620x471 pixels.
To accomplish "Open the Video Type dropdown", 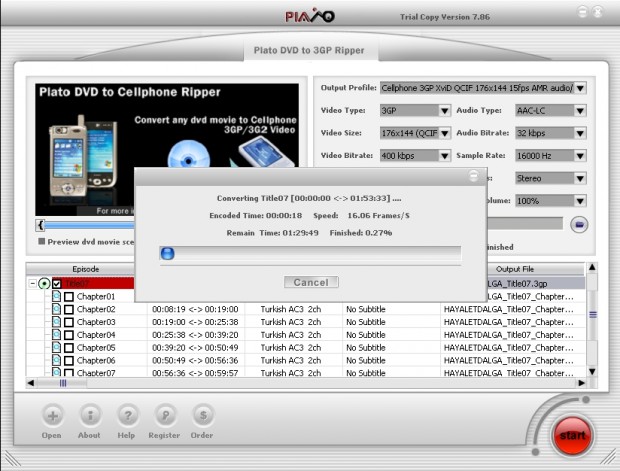I will [444, 110].
